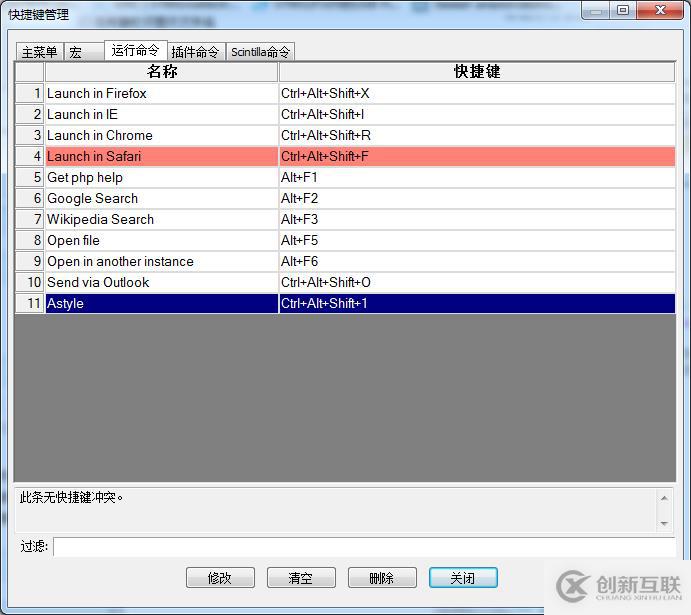This screenshot has width=691, height=615.
Task: Click the Ctrl+Alt+Shift+R shortcut cell
Action: (477, 135)
